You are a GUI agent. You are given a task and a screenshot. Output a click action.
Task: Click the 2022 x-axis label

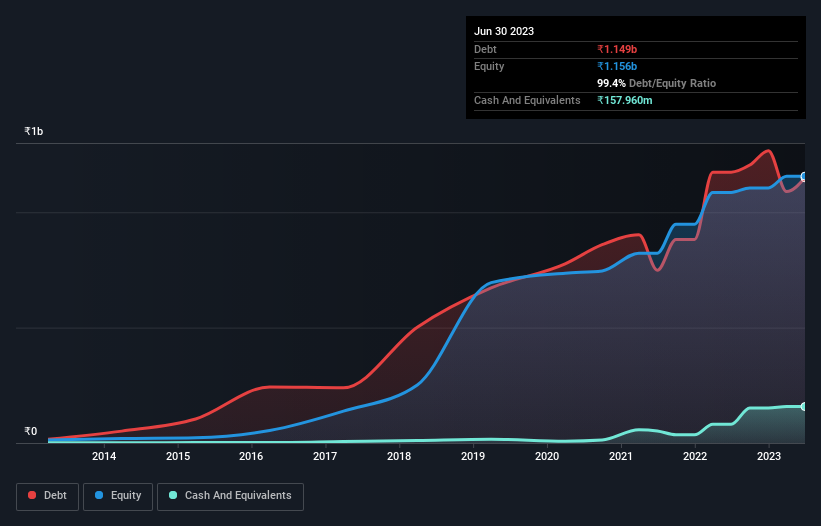click(x=695, y=456)
